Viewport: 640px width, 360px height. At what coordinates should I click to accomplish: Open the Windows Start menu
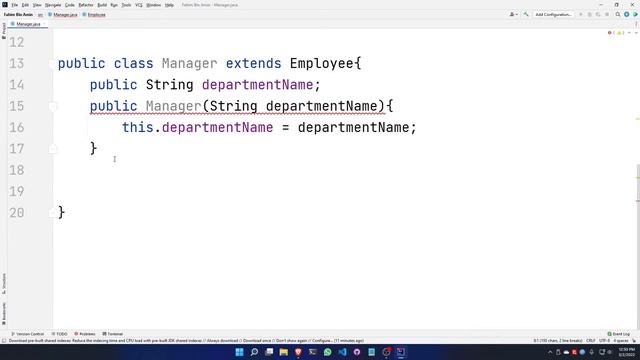tap(240, 352)
